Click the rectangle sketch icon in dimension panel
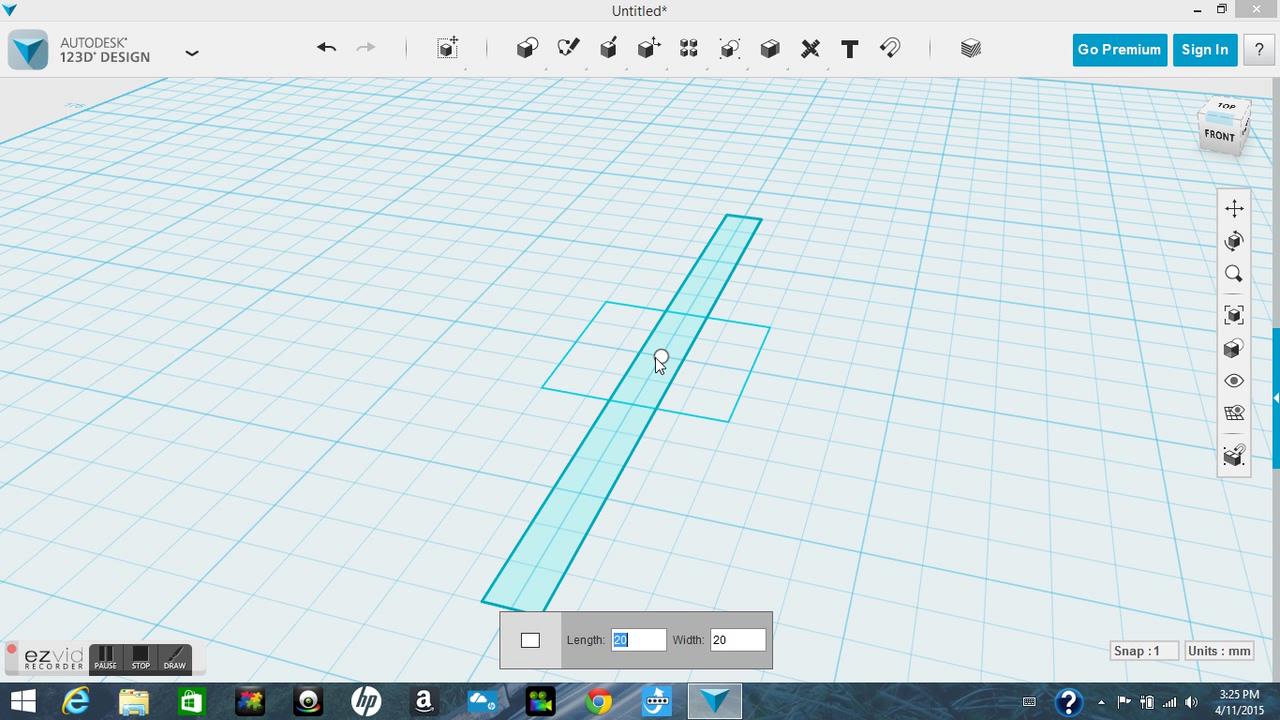1280x720 pixels. point(530,640)
